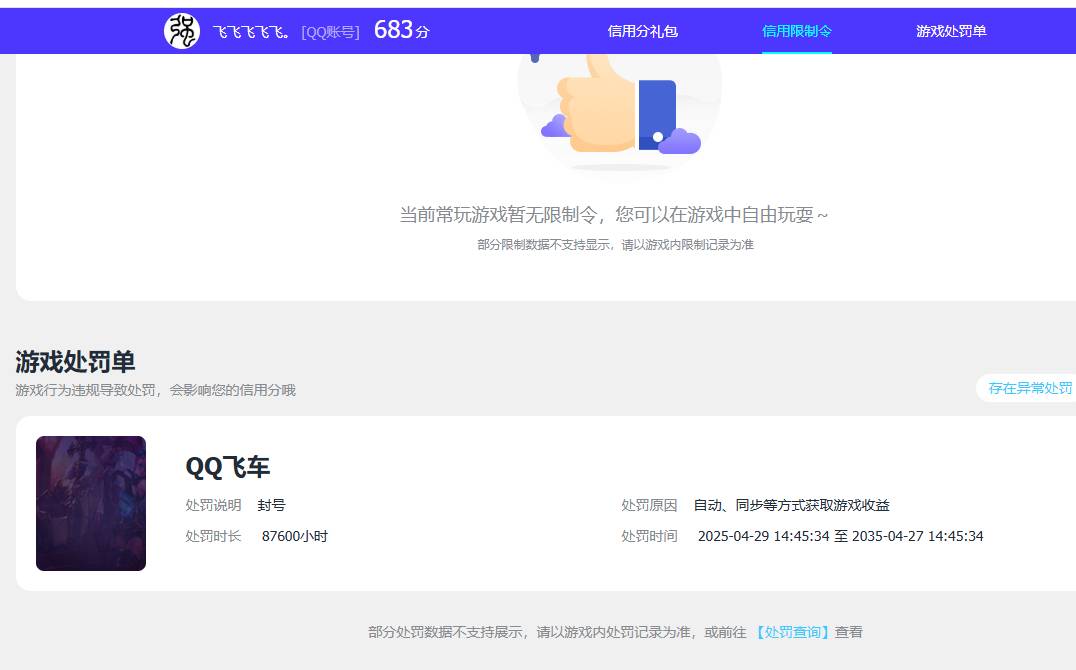Click the 683分 credit score display
This screenshot has height=670, width=1076.
pyautogui.click(x=399, y=30)
